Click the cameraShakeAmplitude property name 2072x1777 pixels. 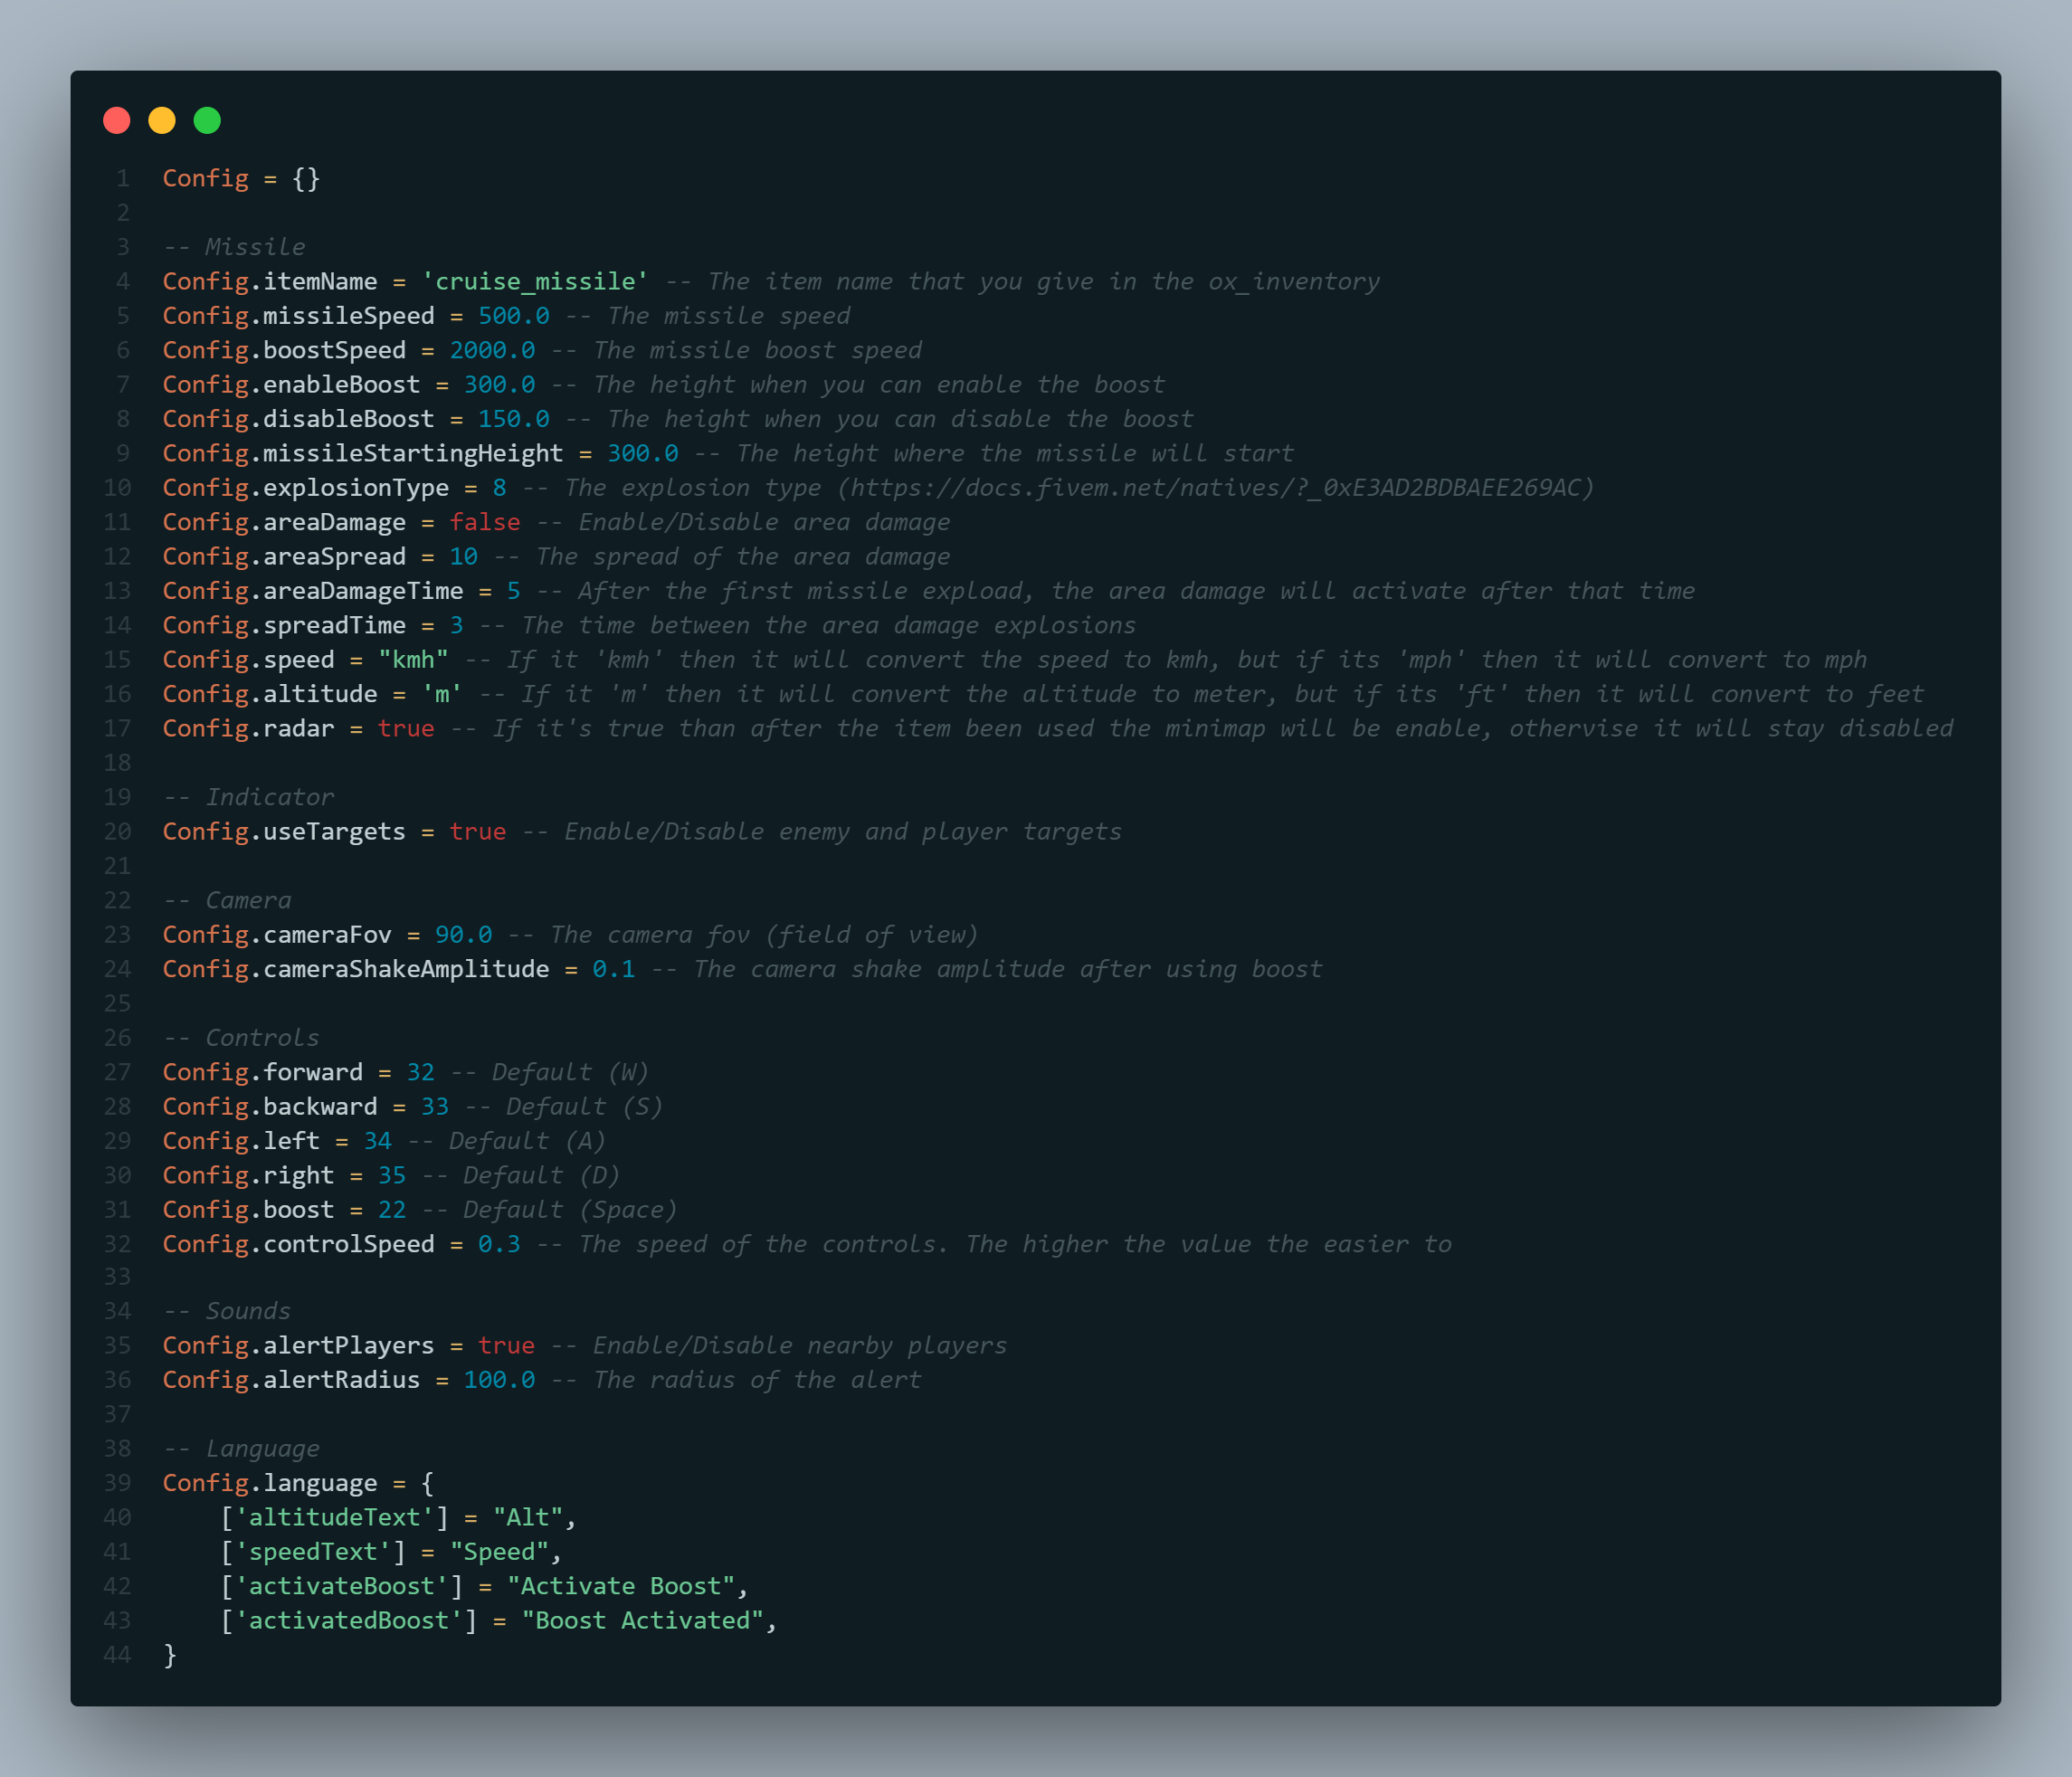coord(406,969)
